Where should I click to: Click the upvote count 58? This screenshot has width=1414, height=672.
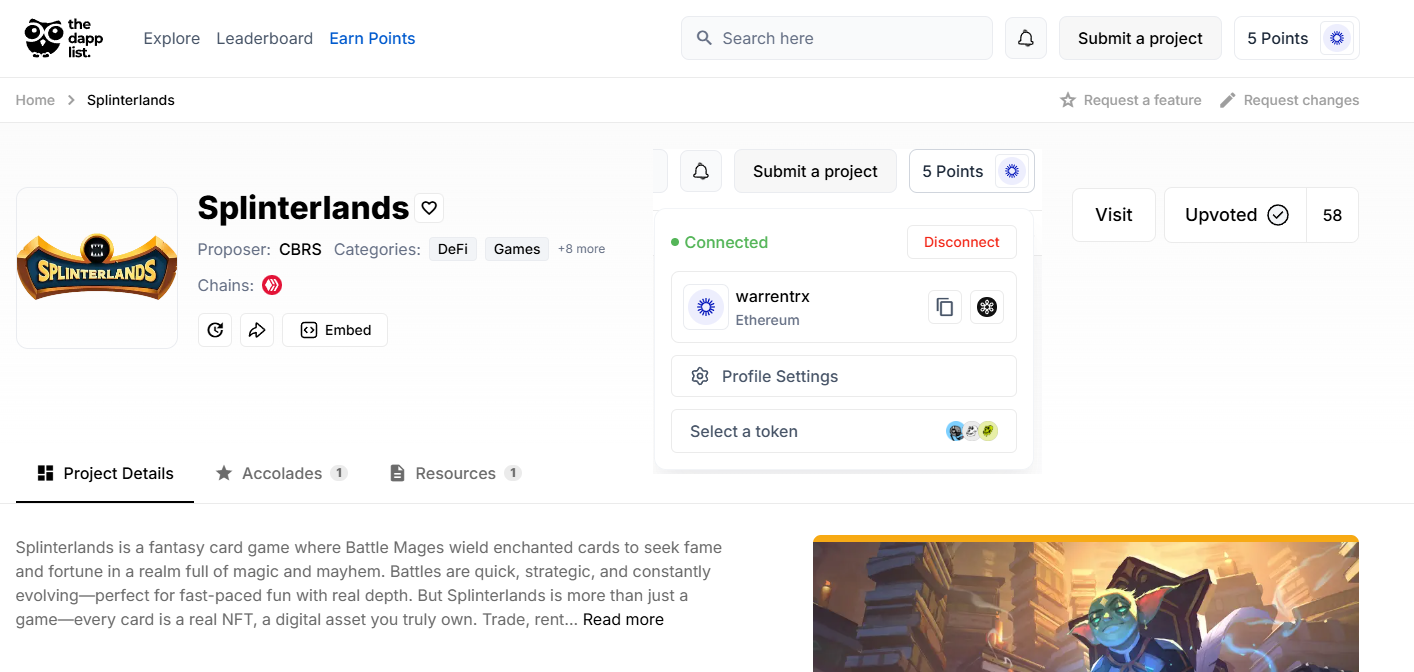click(x=1332, y=215)
